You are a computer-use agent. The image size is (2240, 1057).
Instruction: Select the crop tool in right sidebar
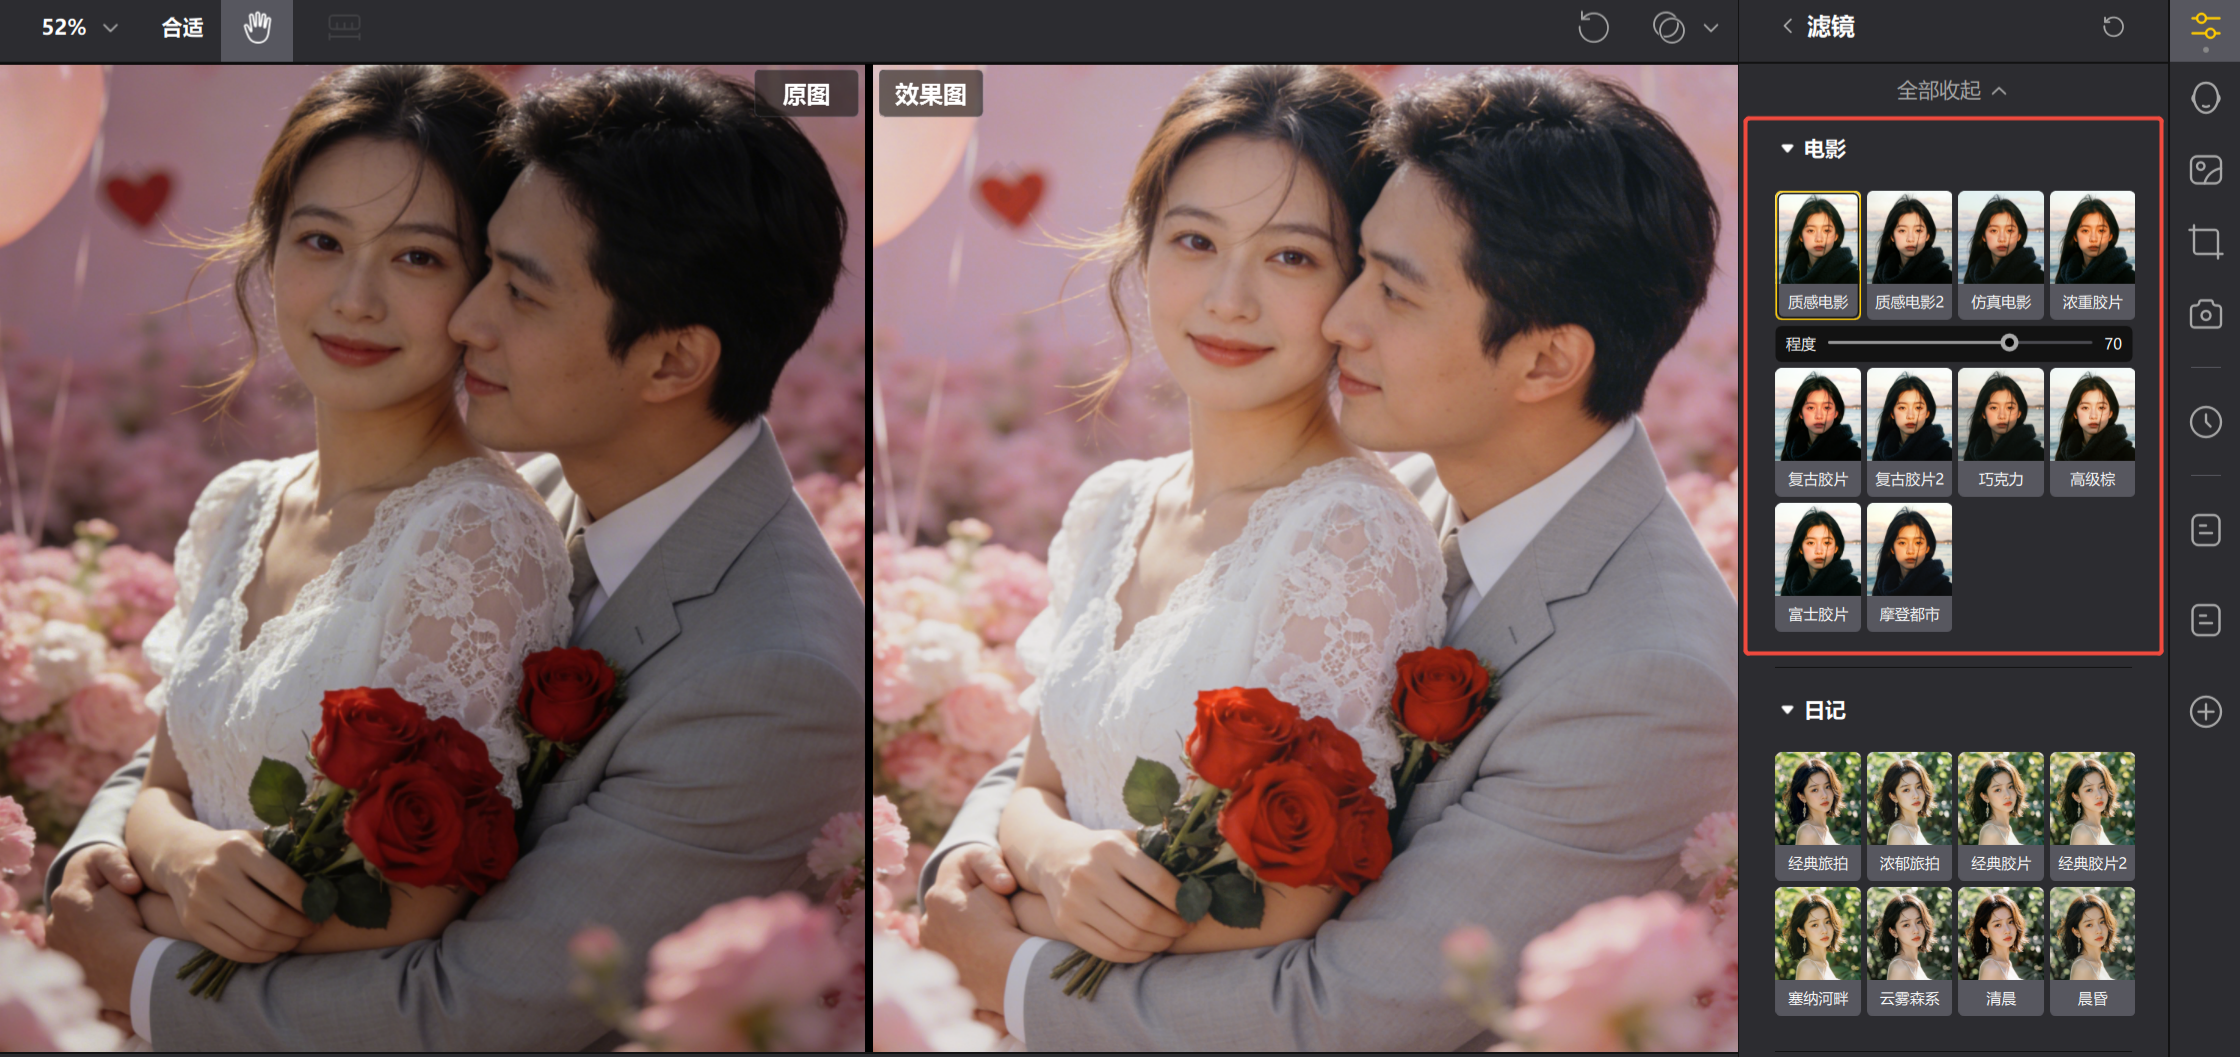[x=2205, y=242]
